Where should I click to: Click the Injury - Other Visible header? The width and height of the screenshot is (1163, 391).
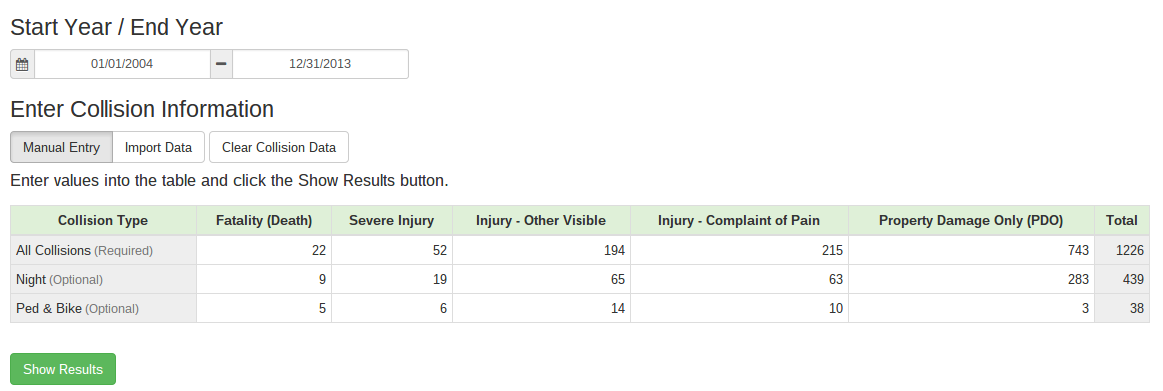pyautogui.click(x=541, y=220)
